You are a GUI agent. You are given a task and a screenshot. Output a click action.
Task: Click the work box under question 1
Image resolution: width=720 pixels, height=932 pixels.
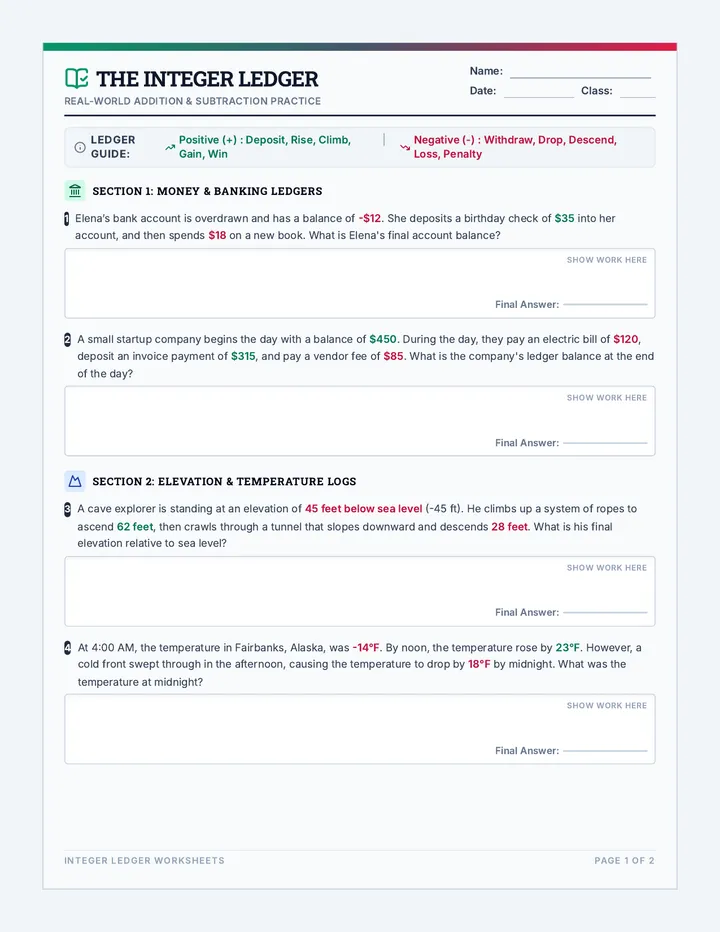(360, 284)
